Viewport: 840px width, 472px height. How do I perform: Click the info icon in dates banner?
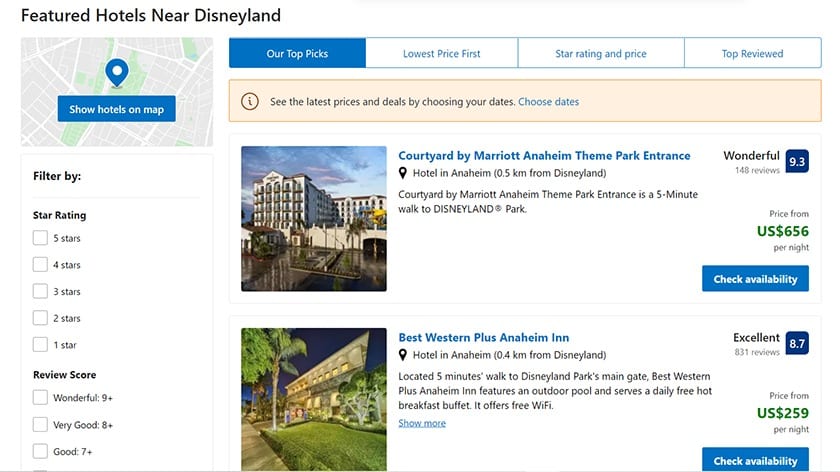(x=250, y=101)
